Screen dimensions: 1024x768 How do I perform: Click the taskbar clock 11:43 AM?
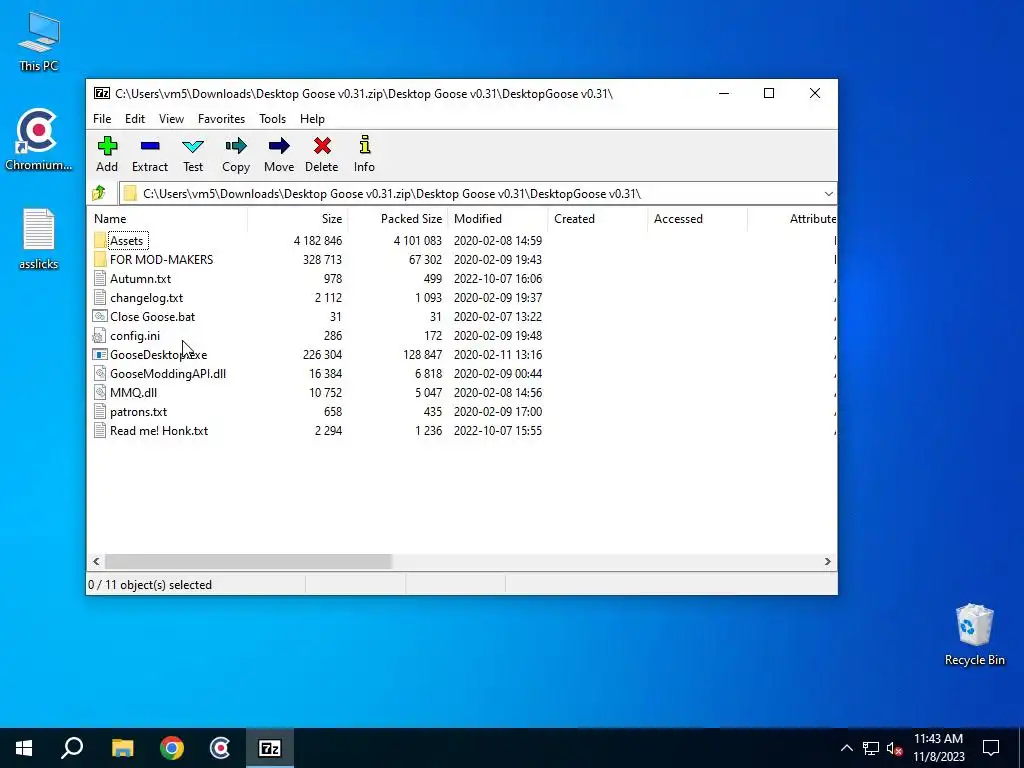938,739
